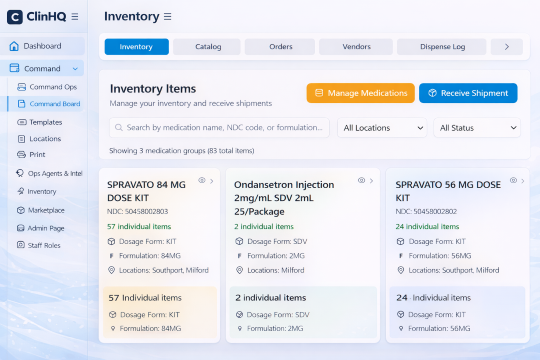Click 'Locations: Milford' on Ondansetron card
This screenshot has height=360, width=540.
pos(276,270)
